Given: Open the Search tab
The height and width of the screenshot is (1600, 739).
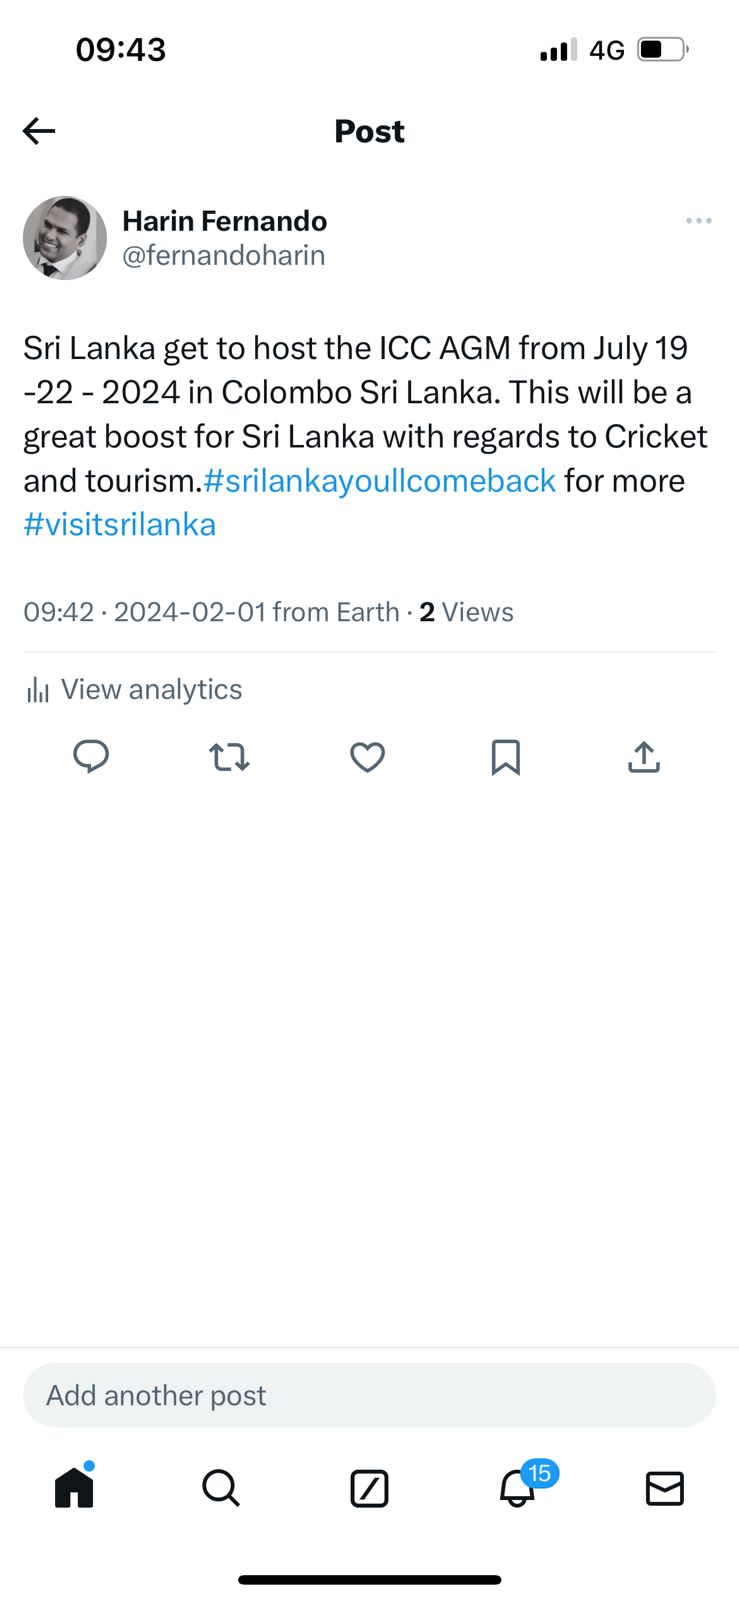Looking at the screenshot, I should pyautogui.click(x=221, y=1488).
